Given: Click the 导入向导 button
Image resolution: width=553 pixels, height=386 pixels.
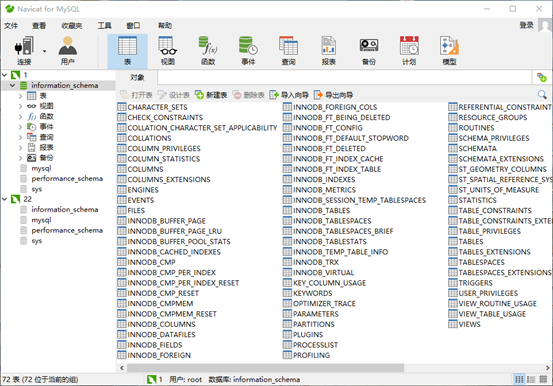Looking at the screenshot, I should 289,95.
